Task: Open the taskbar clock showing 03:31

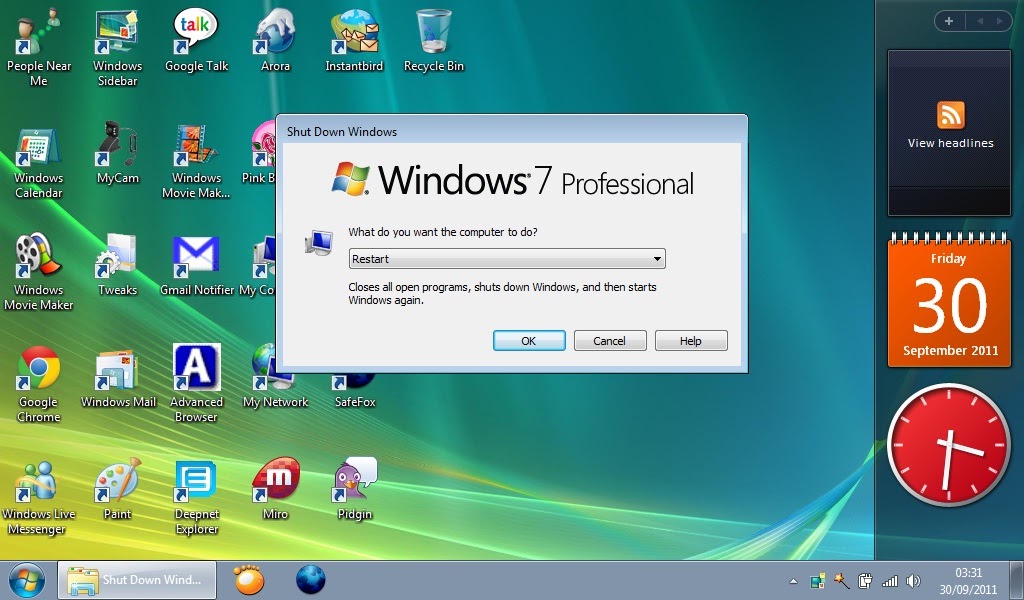Action: pos(968,580)
